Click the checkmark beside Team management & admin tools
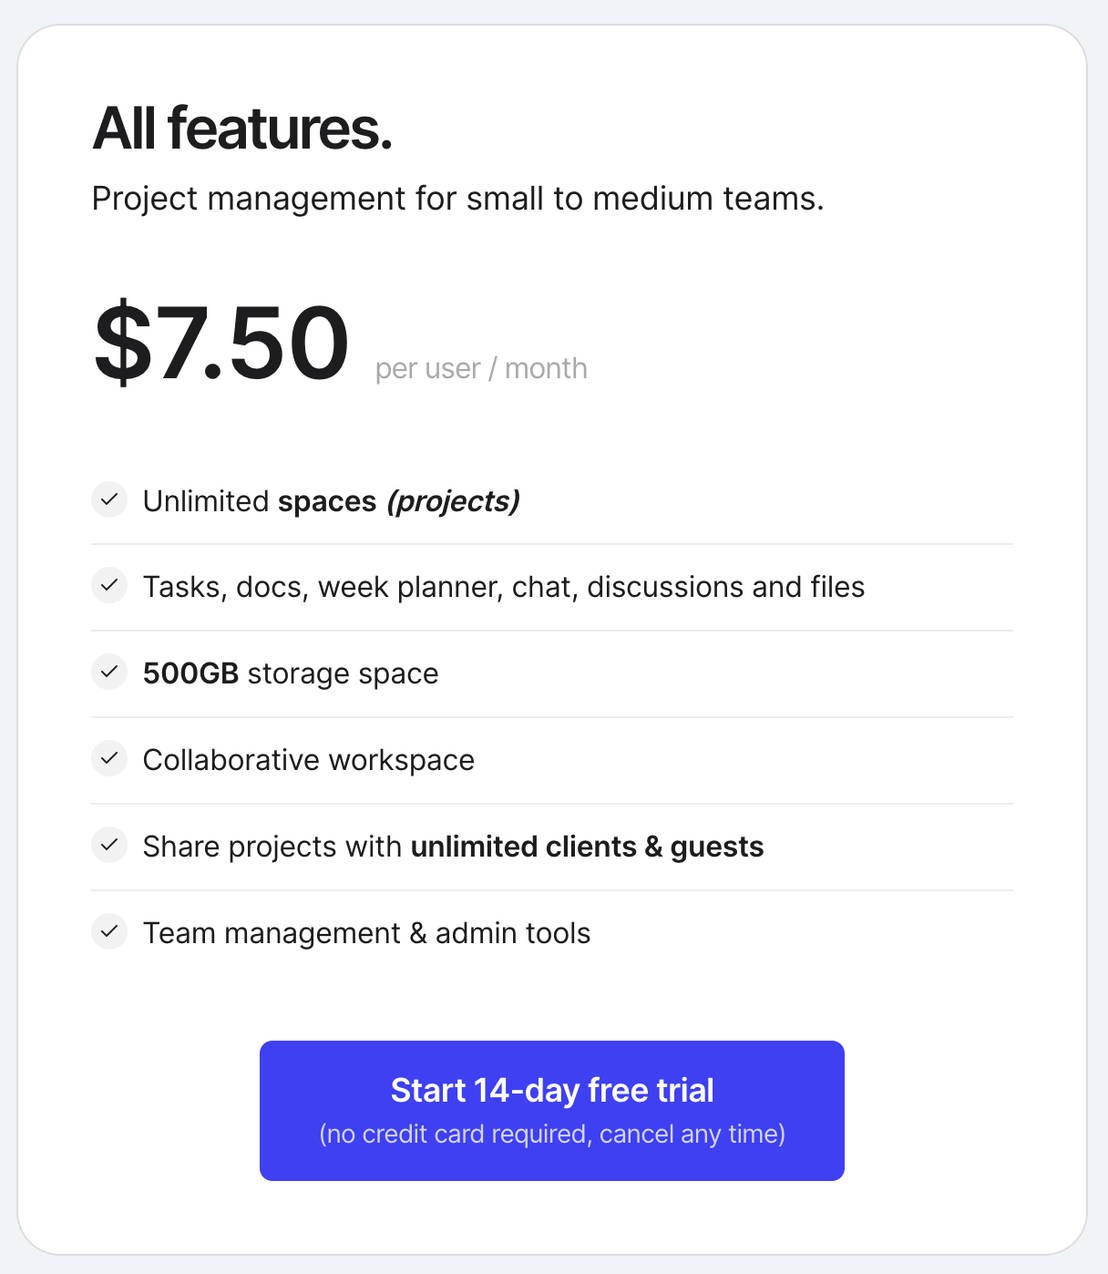The image size is (1108, 1274). 109,932
